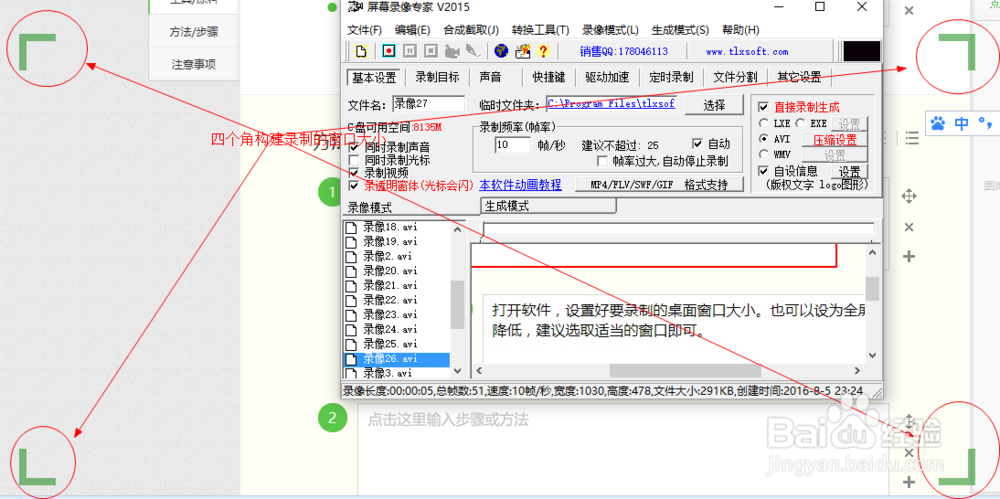
Task: Click the bottom-left green recording corner marker
Action: (x=37, y=466)
